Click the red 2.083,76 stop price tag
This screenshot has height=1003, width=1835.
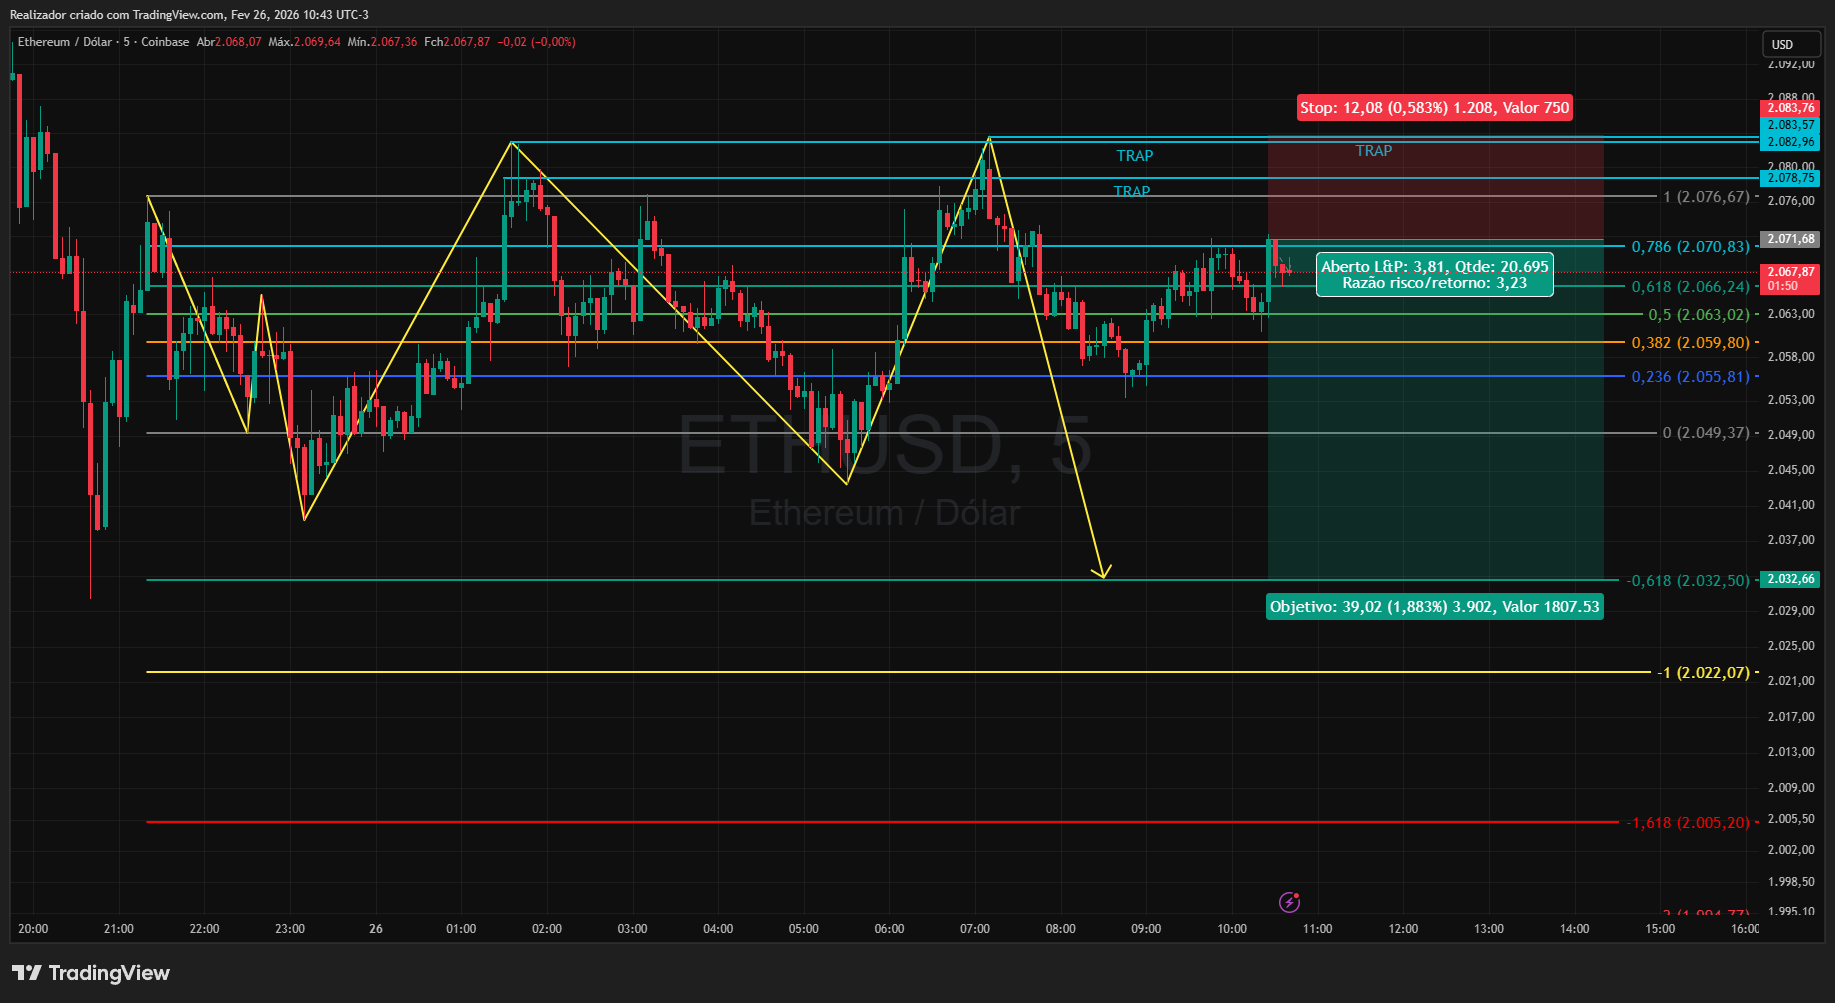click(1790, 108)
